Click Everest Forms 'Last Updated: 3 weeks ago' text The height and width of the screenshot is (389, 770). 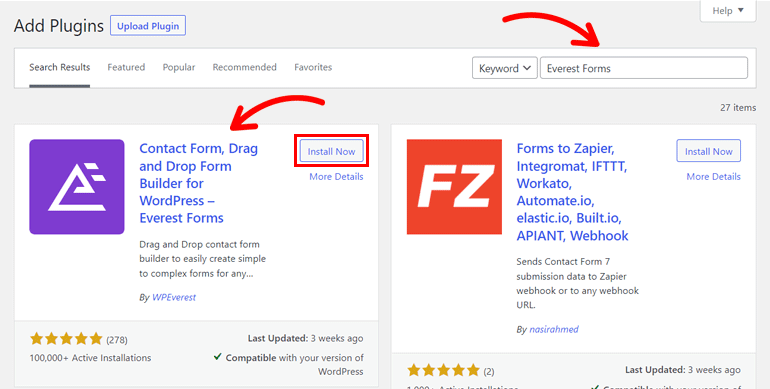[305, 338]
